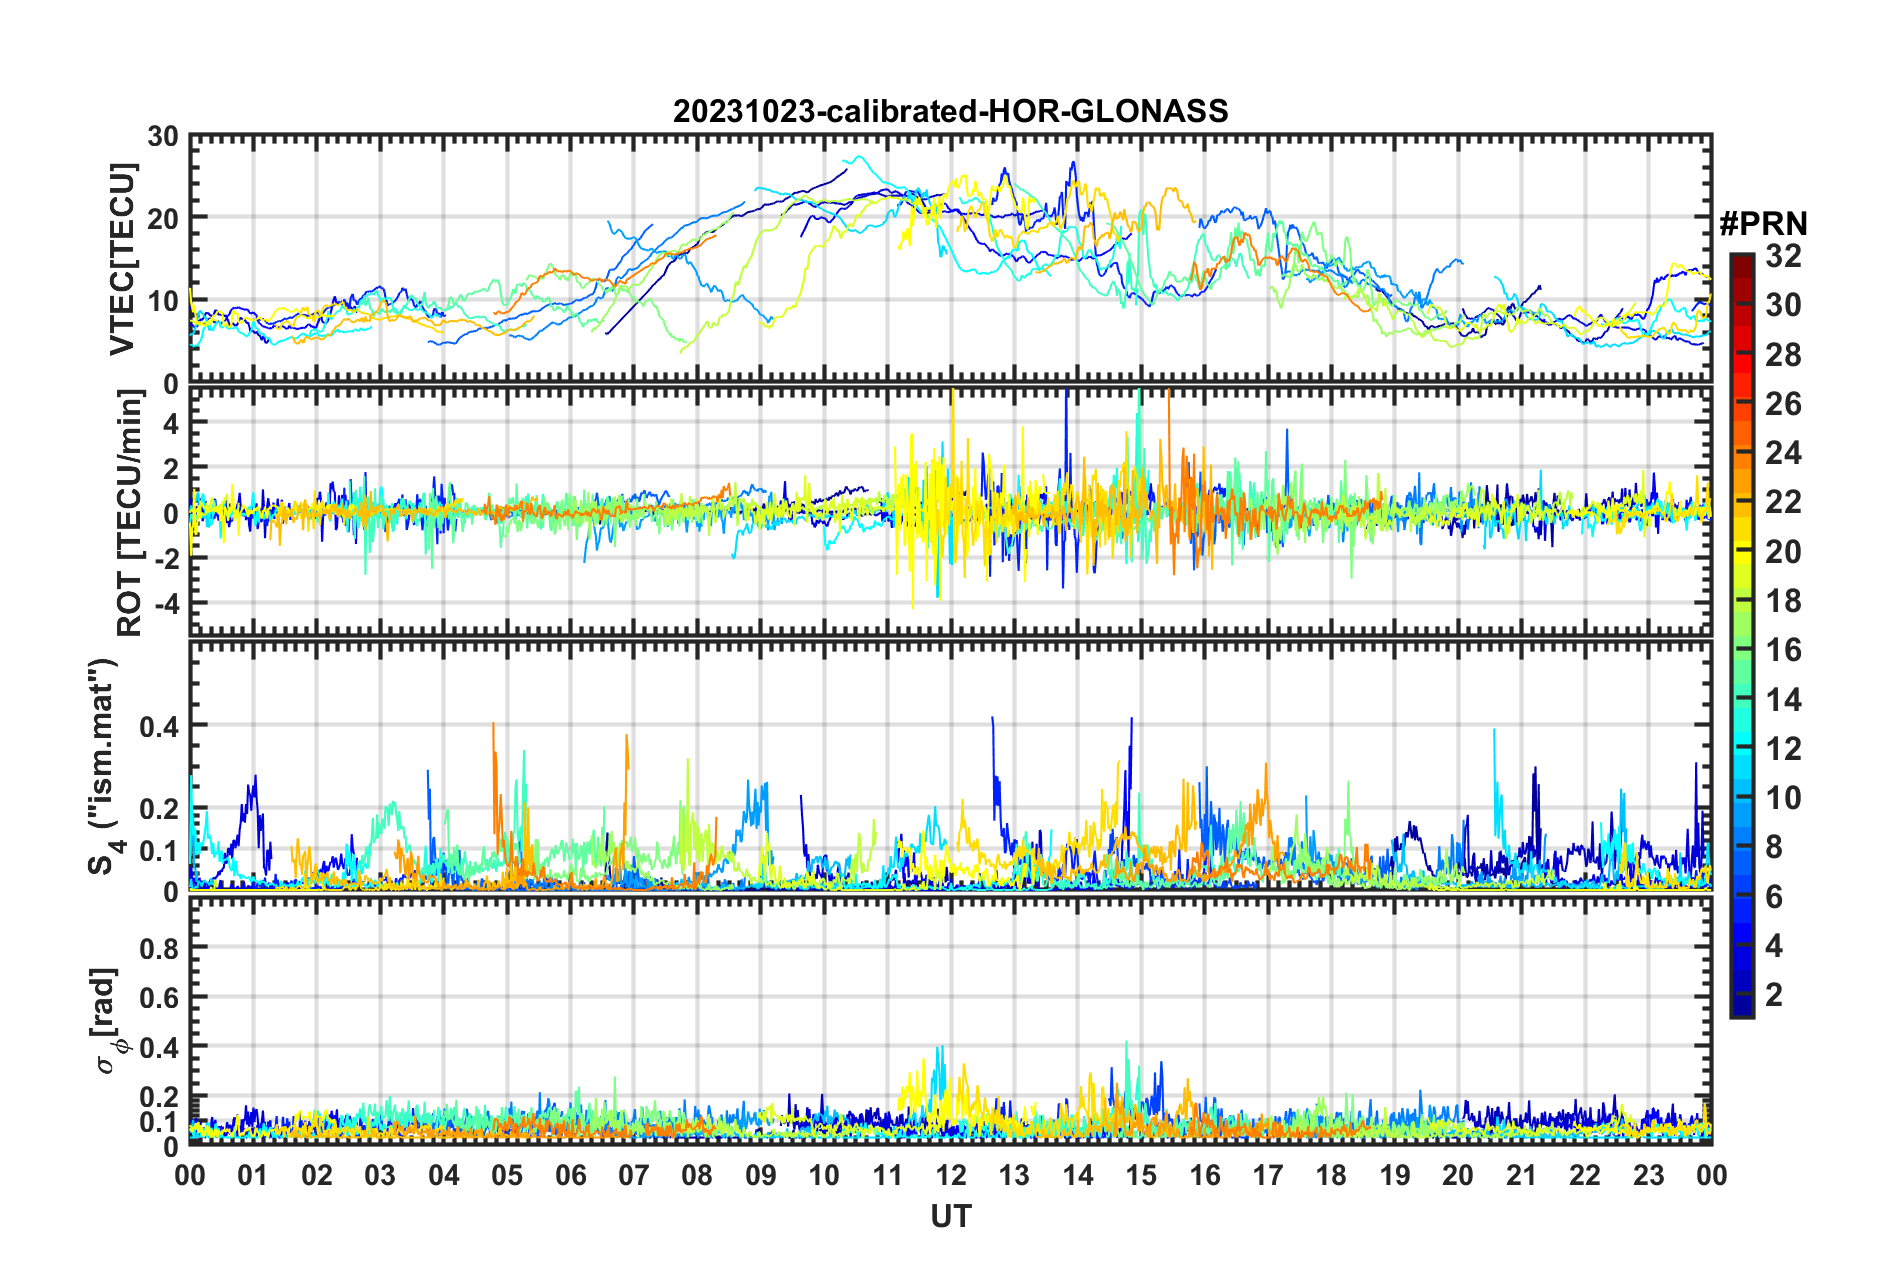Select UT hour tick label "05"

click(507, 1174)
